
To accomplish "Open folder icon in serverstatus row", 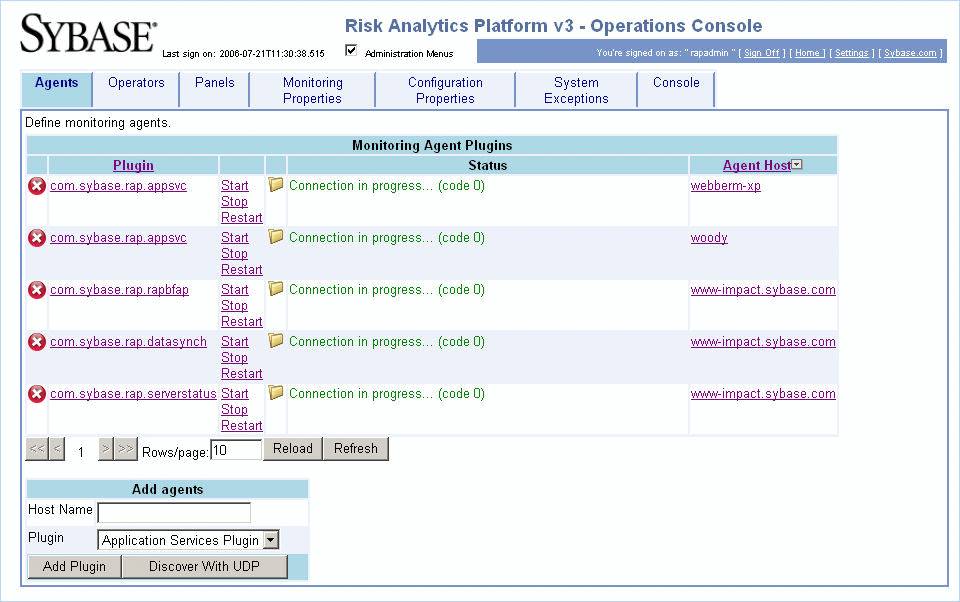I will point(276,393).
